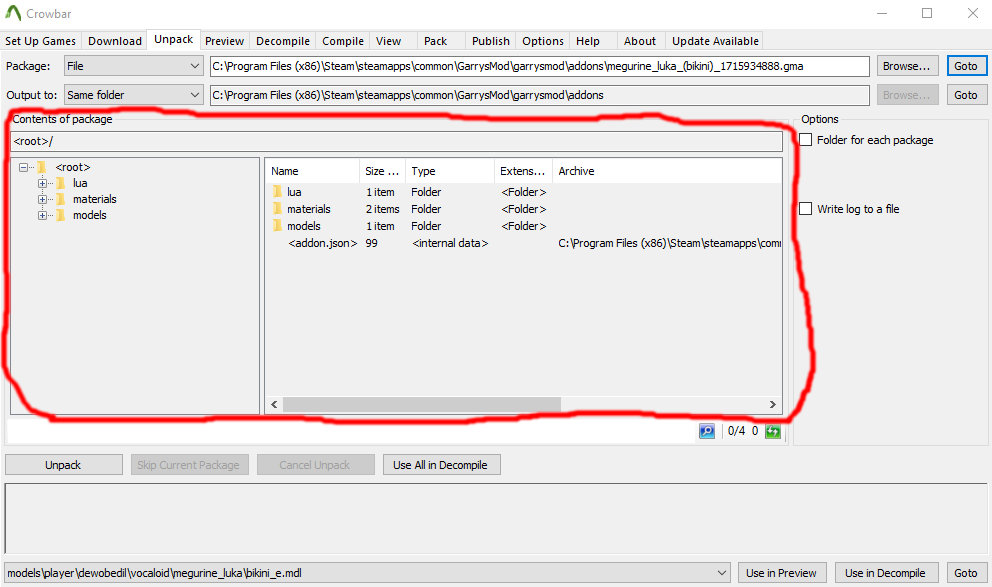Viewport: 992px width, 587px height.
Task: Enable Folder for each package option
Action: [x=805, y=140]
